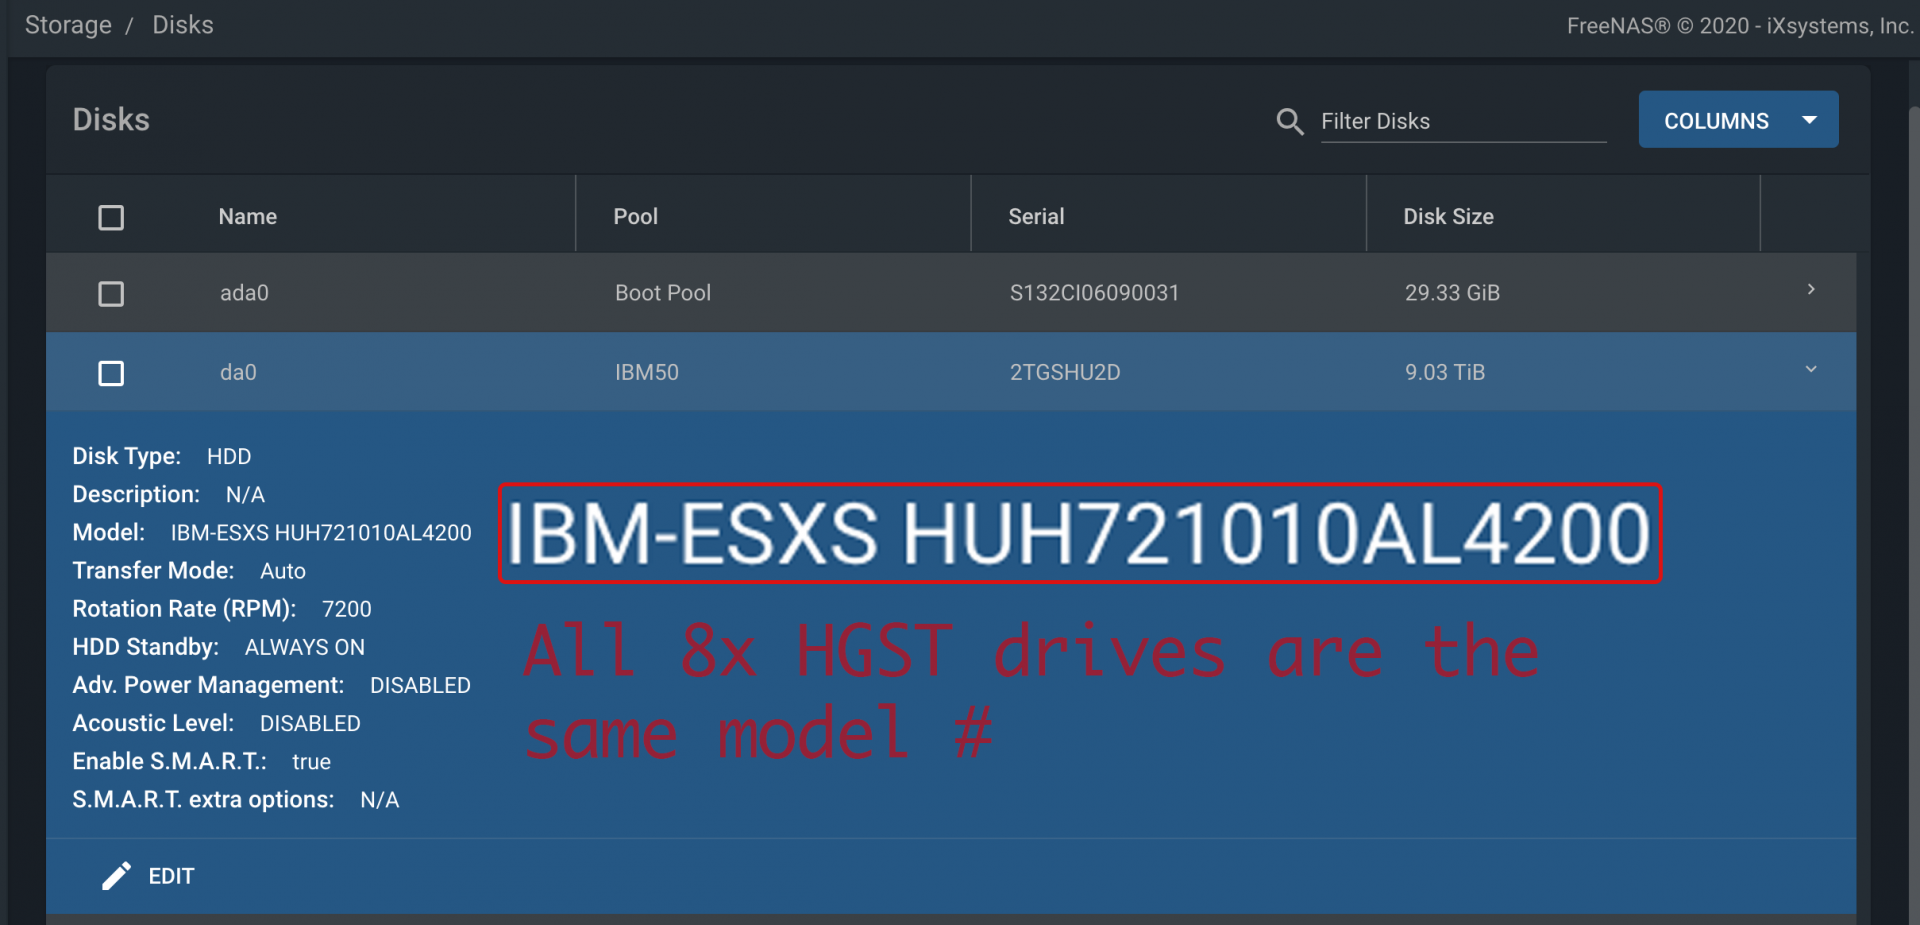This screenshot has width=1920, height=925.
Task: Sort by the Pool column header
Action: [x=636, y=216]
